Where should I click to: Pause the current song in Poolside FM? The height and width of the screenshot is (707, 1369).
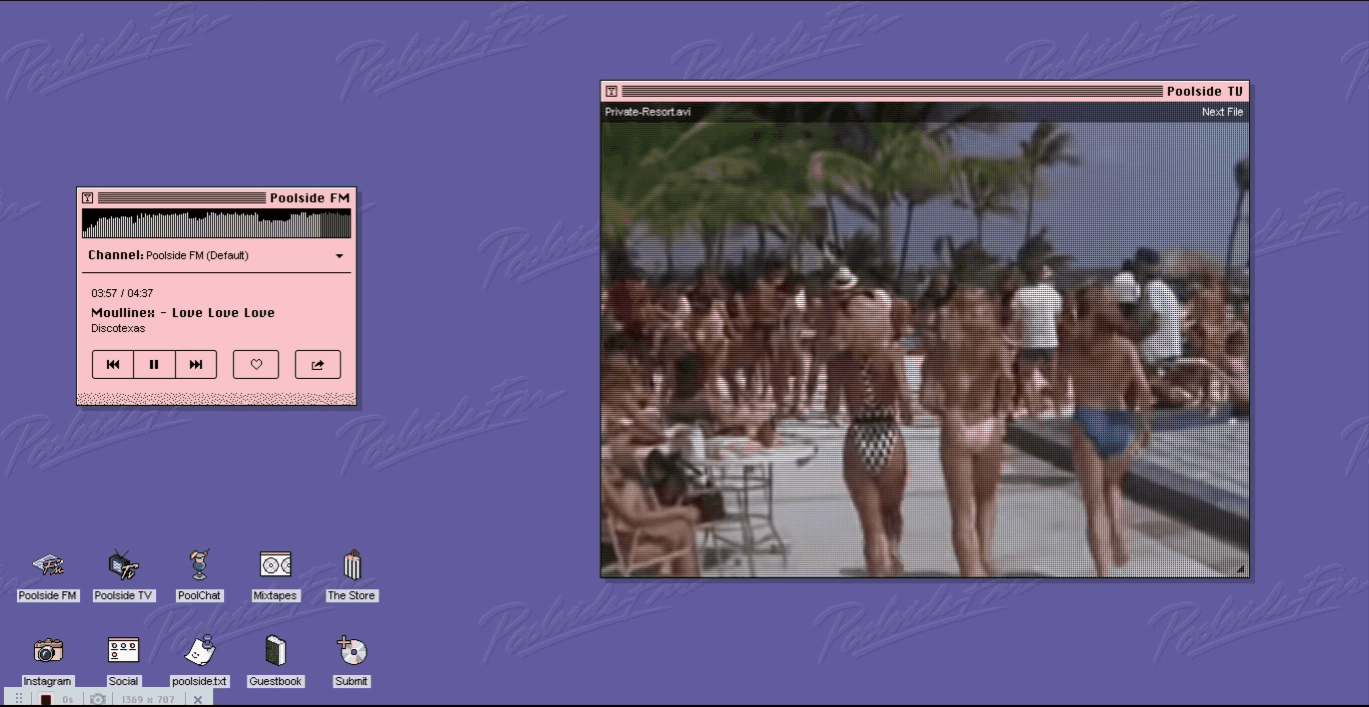click(154, 365)
